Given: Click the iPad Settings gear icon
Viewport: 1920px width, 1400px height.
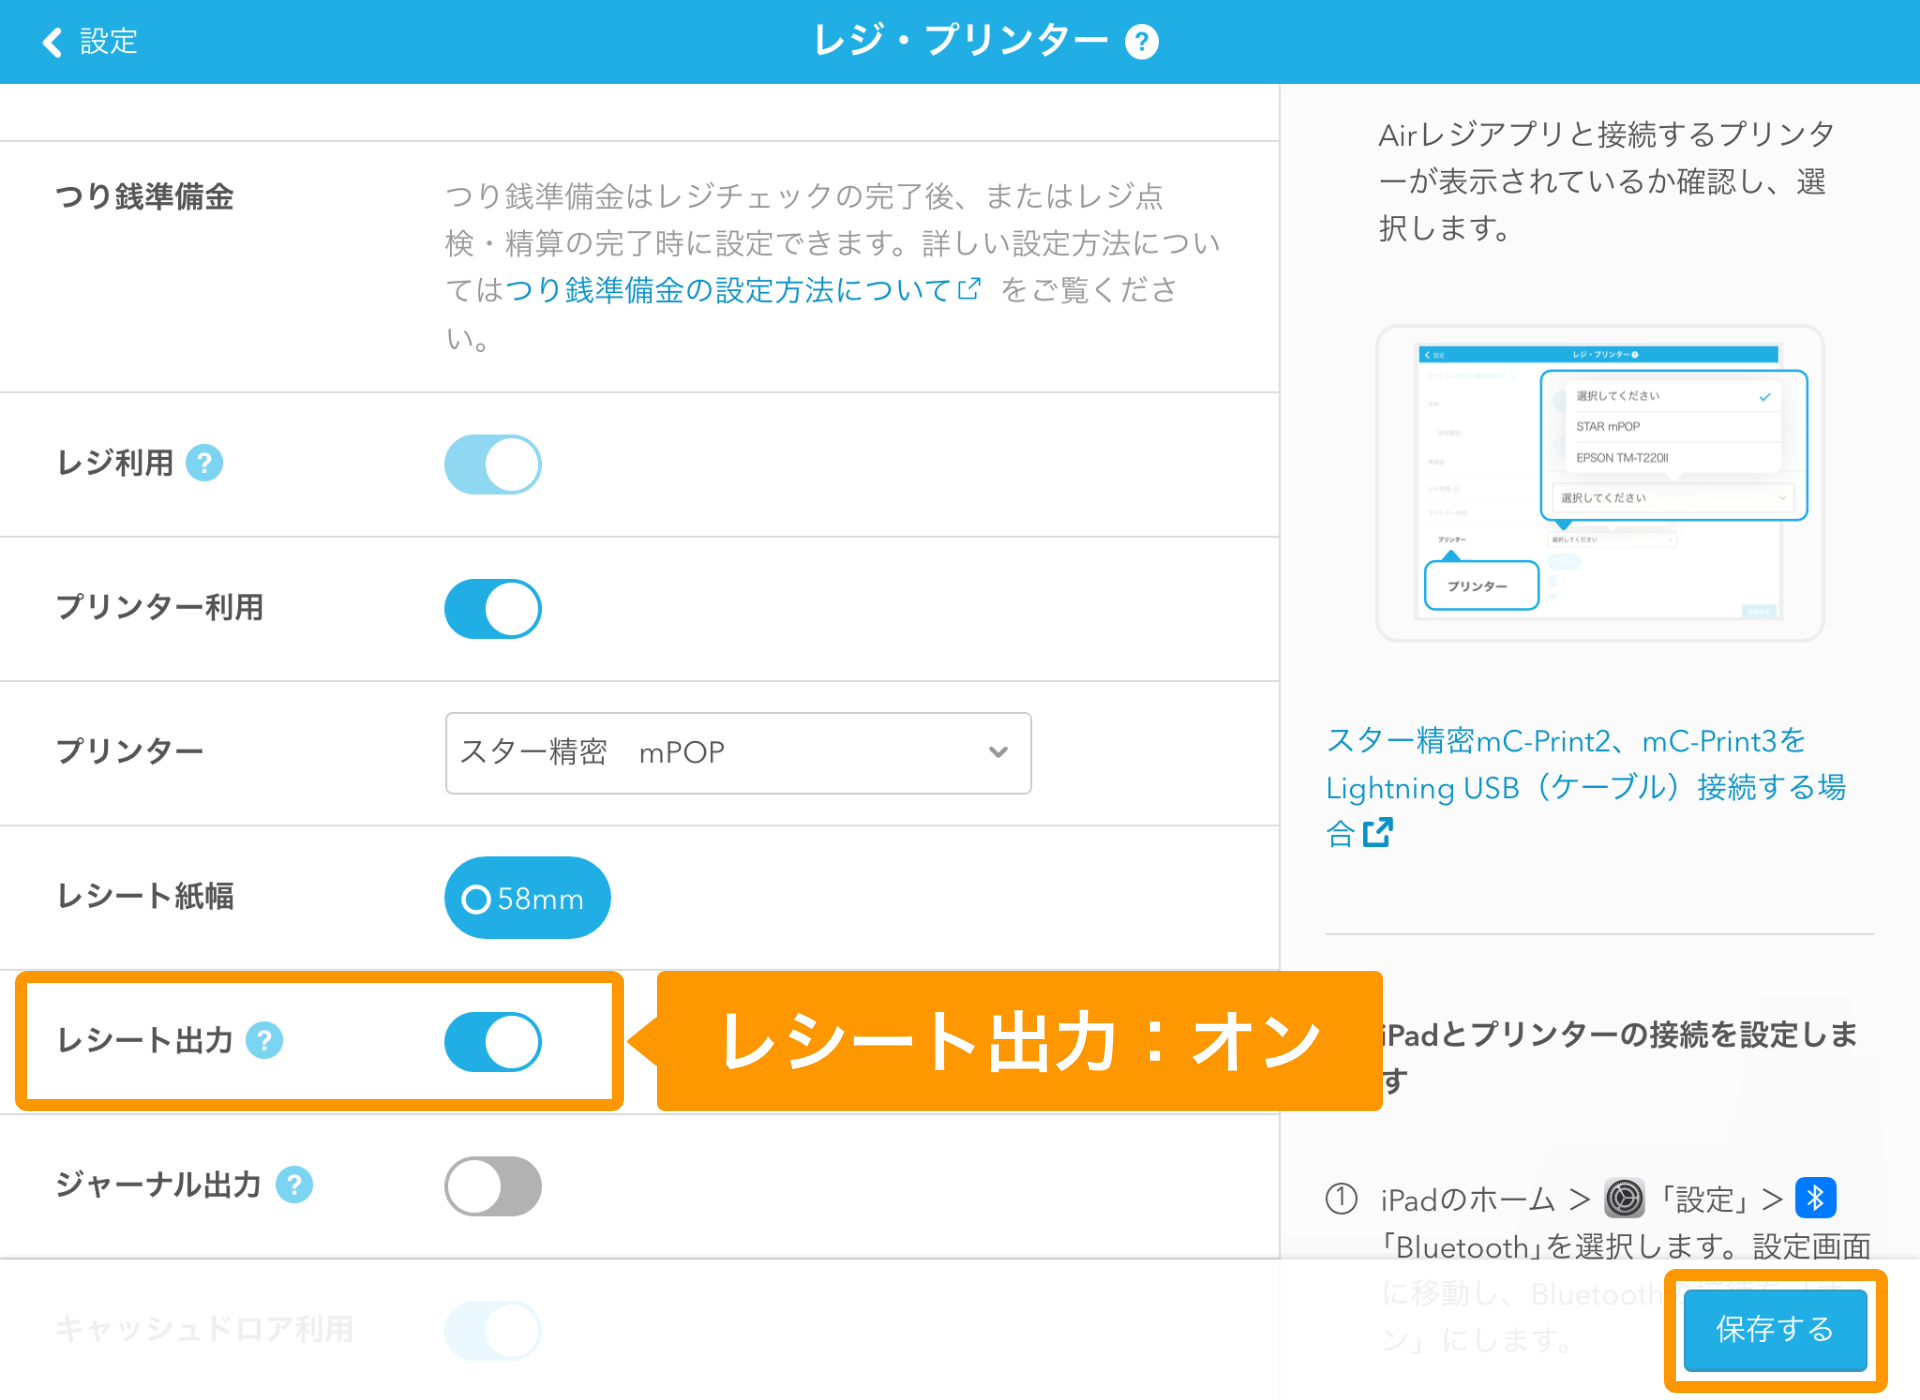Looking at the screenshot, I should pyautogui.click(x=1624, y=1197).
